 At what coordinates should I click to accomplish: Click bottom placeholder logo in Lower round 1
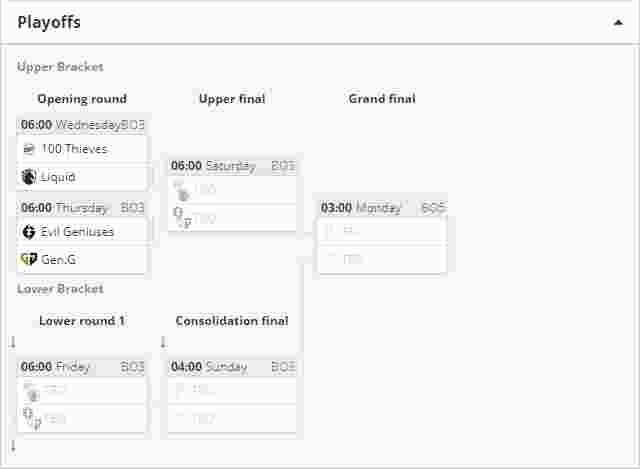point(32,418)
